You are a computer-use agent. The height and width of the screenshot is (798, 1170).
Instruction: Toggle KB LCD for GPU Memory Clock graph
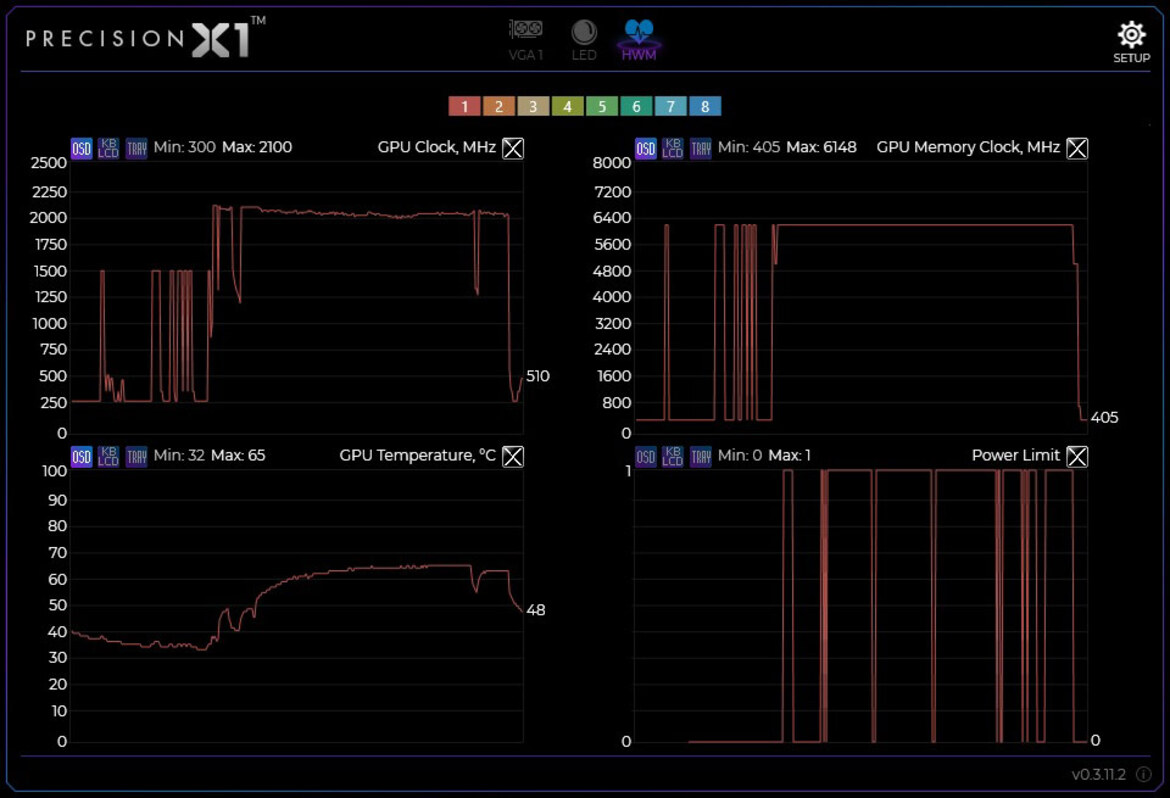pos(672,149)
